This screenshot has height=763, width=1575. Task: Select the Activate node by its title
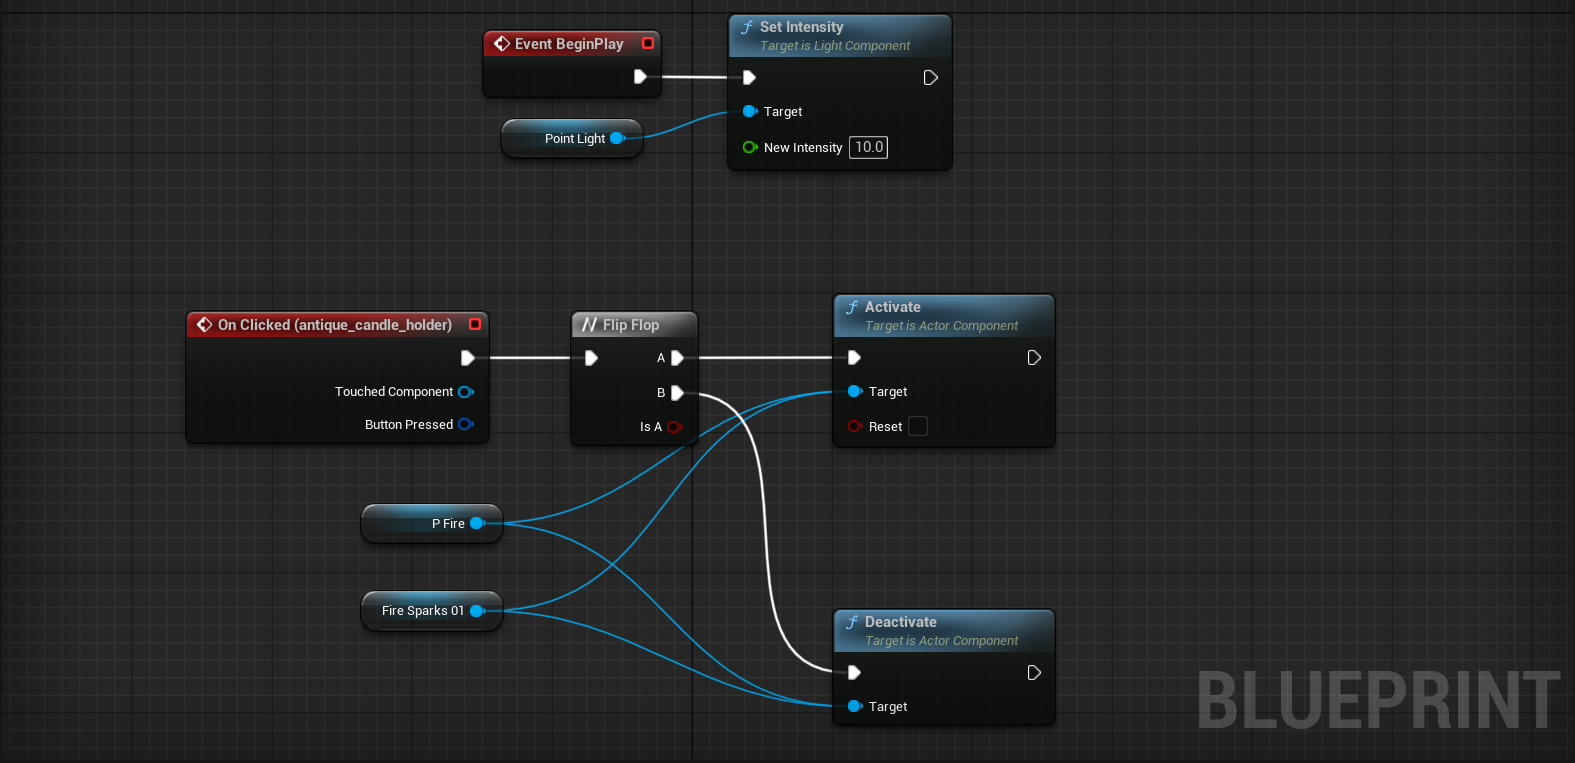[x=892, y=307]
